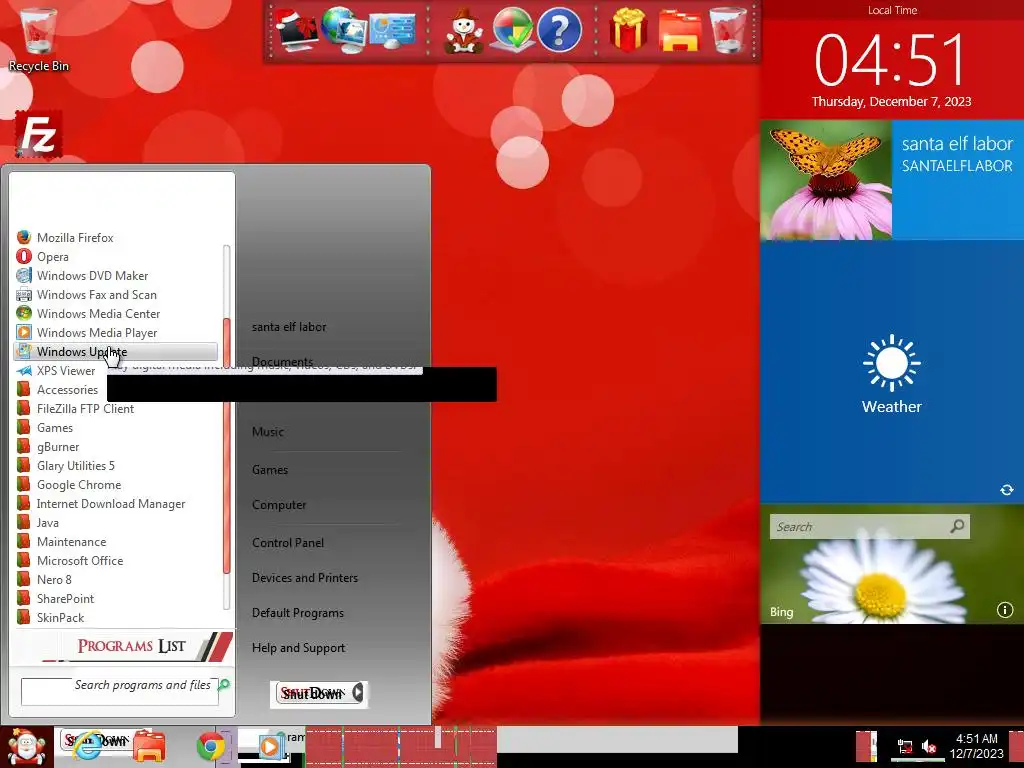Click the search magnifier icon in the start menu

pos(224,684)
